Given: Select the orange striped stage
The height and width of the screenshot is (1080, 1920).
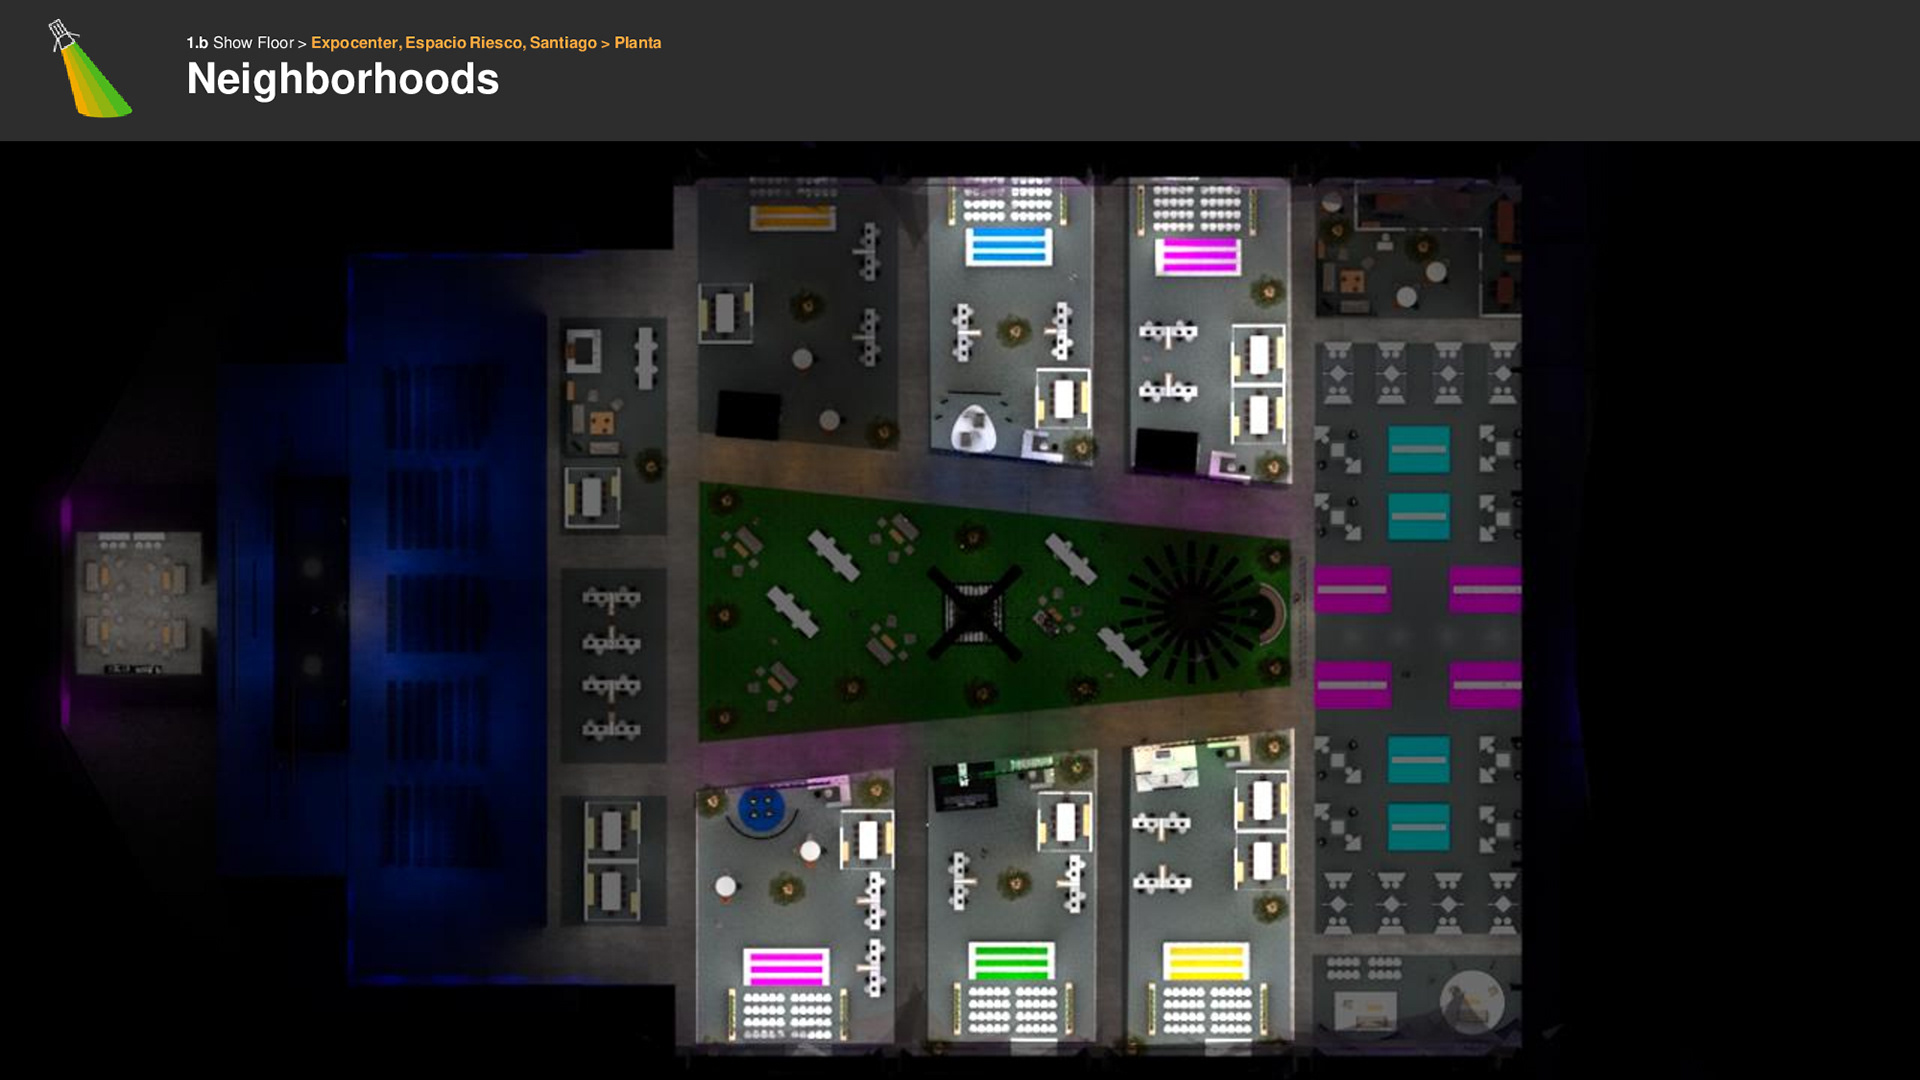Looking at the screenshot, I should 792,217.
